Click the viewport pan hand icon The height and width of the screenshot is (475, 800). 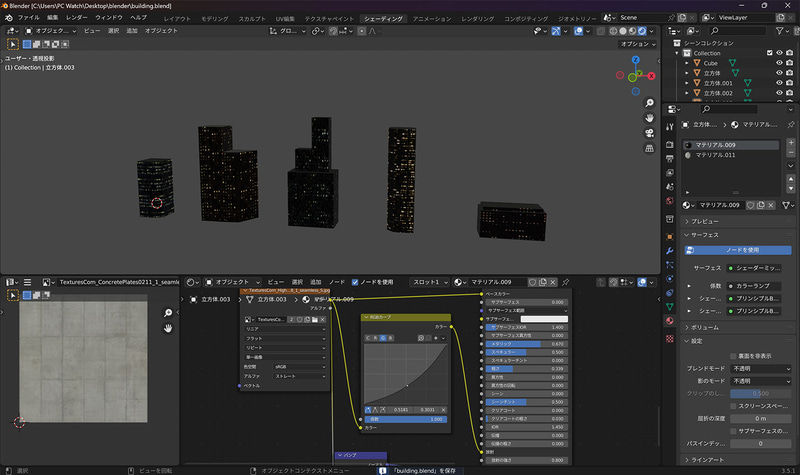(x=650, y=119)
